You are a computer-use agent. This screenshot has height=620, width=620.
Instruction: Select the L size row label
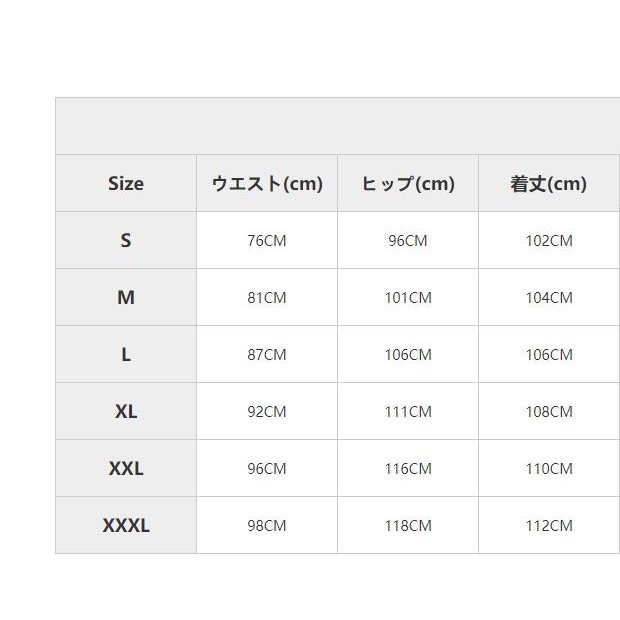[x=126, y=355]
